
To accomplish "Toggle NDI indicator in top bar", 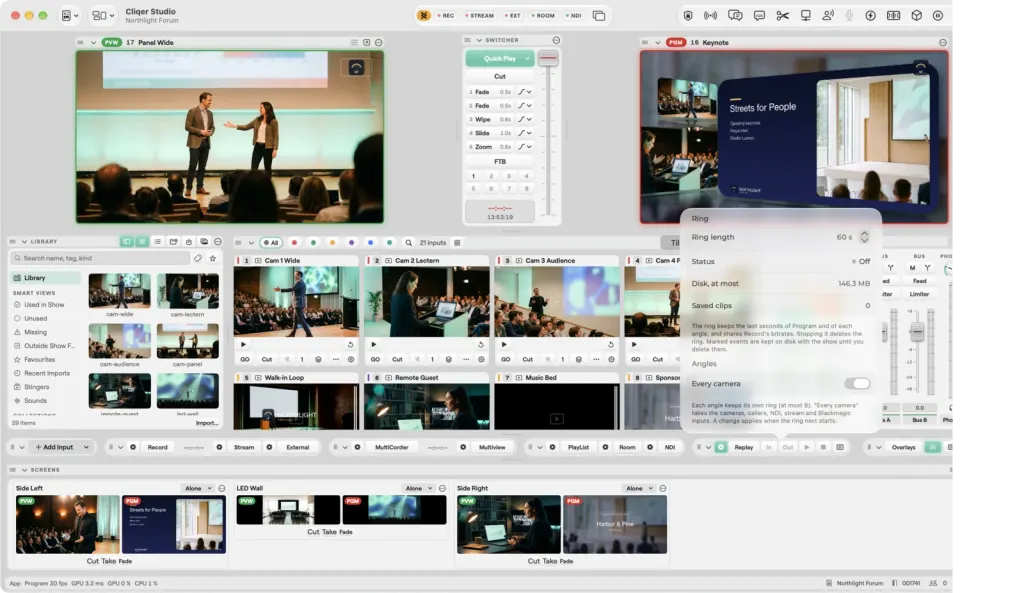I will tap(573, 16).
